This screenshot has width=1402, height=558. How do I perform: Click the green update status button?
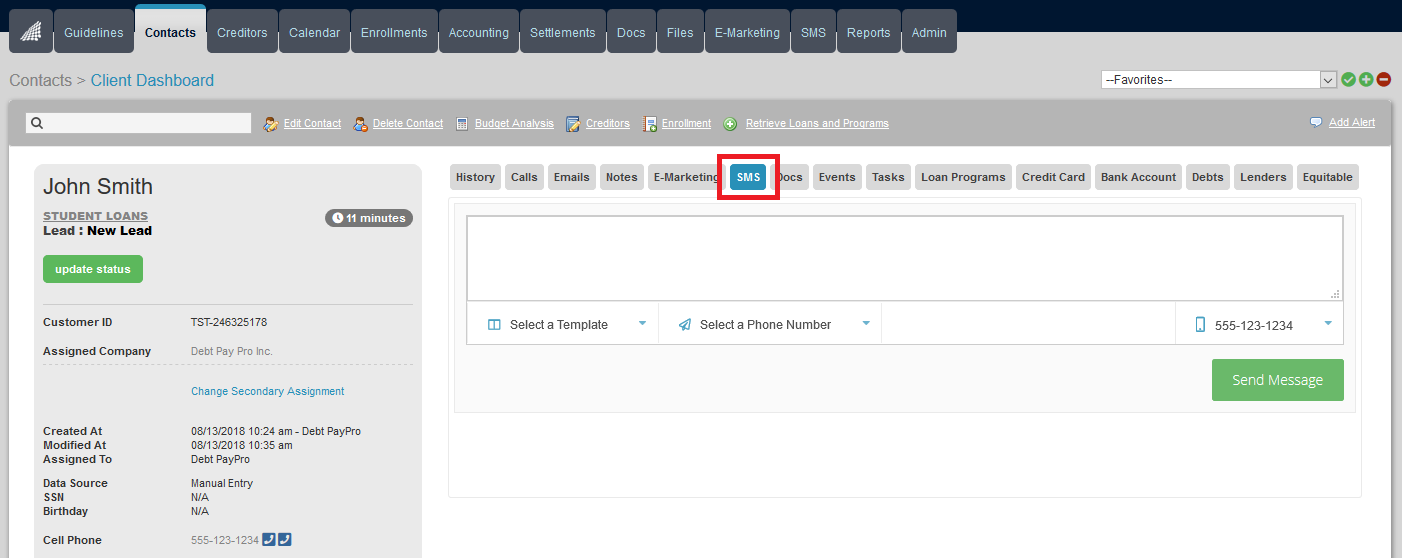93,269
